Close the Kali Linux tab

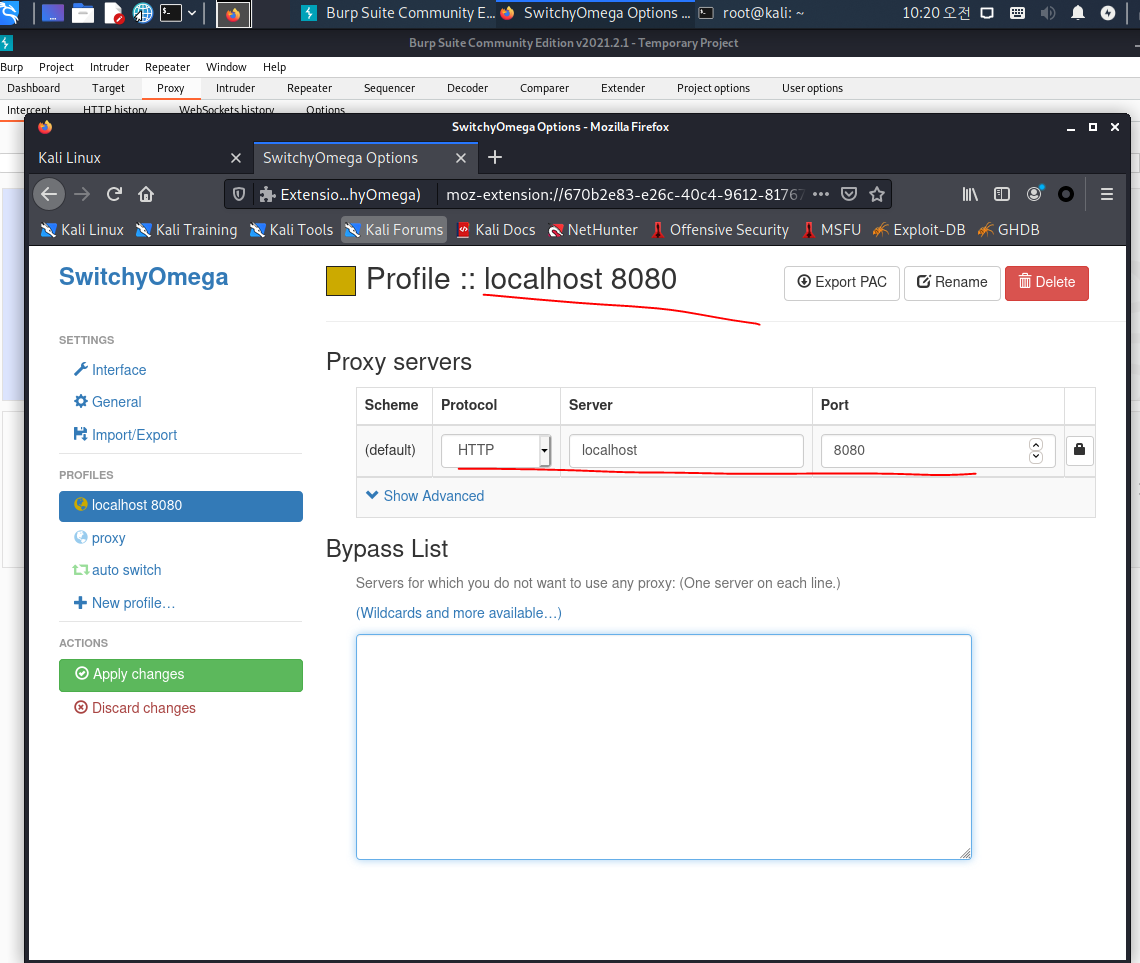click(x=236, y=158)
